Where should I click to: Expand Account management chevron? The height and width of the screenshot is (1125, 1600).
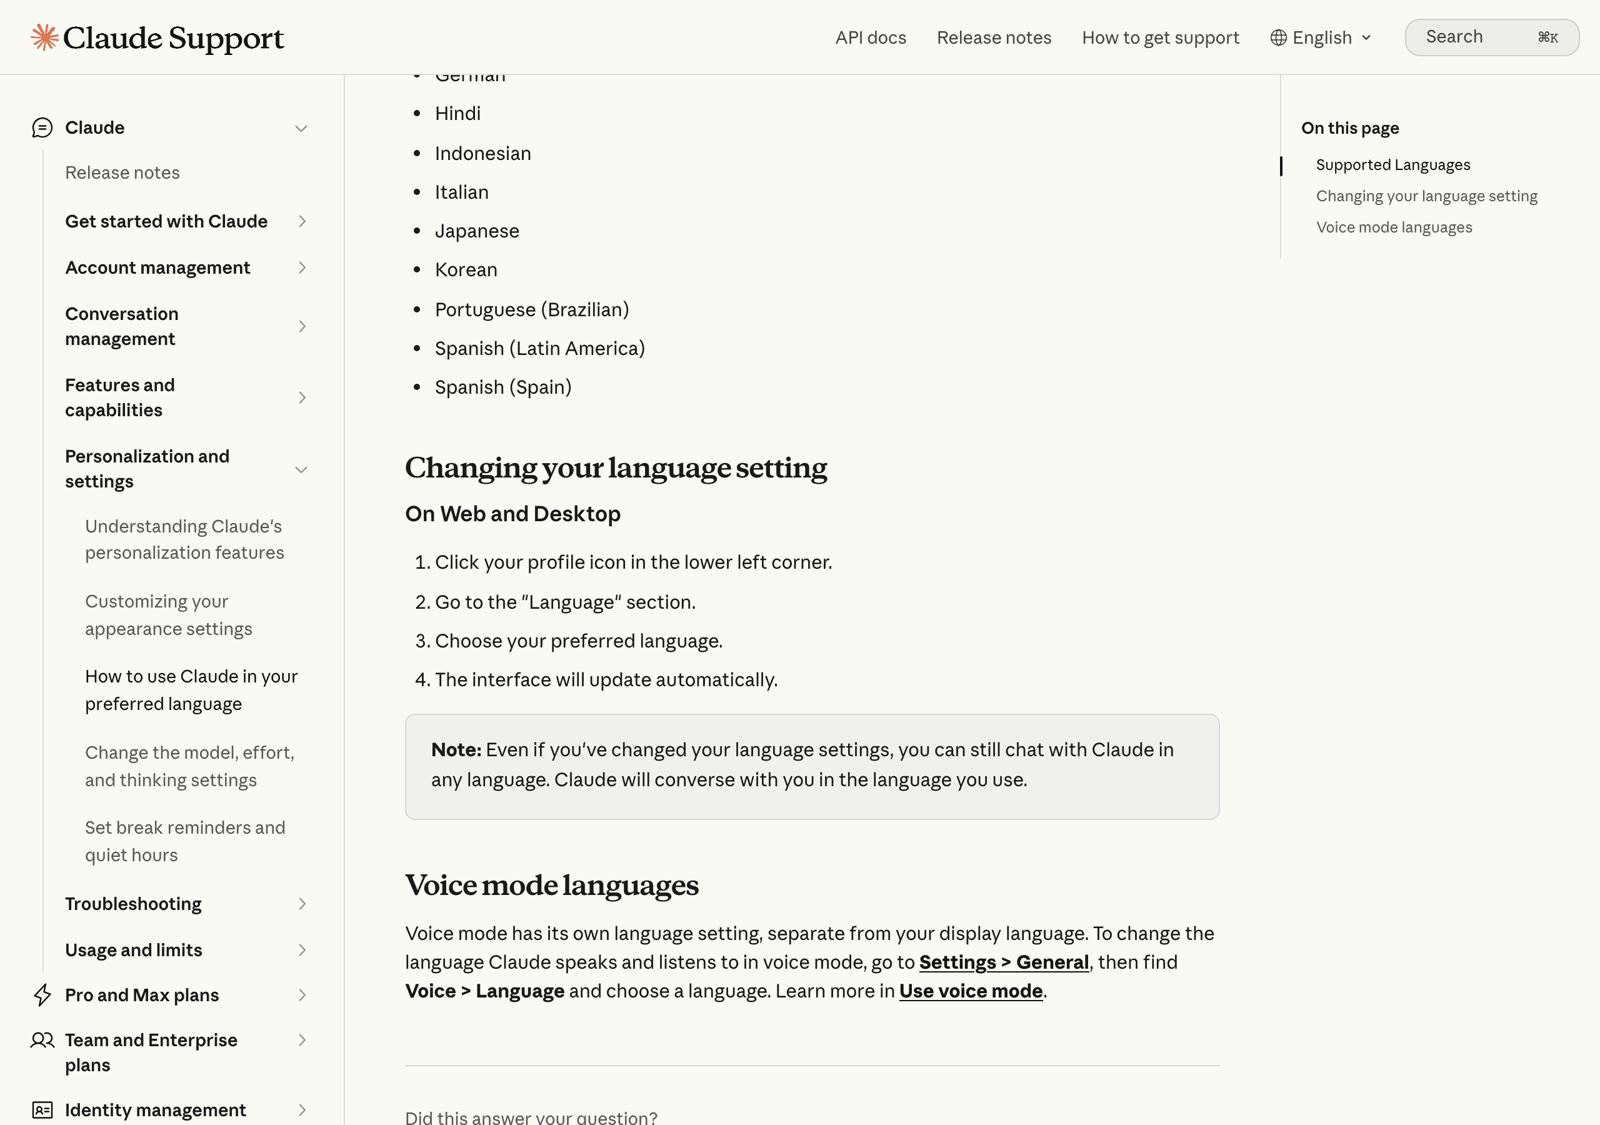pyautogui.click(x=301, y=268)
